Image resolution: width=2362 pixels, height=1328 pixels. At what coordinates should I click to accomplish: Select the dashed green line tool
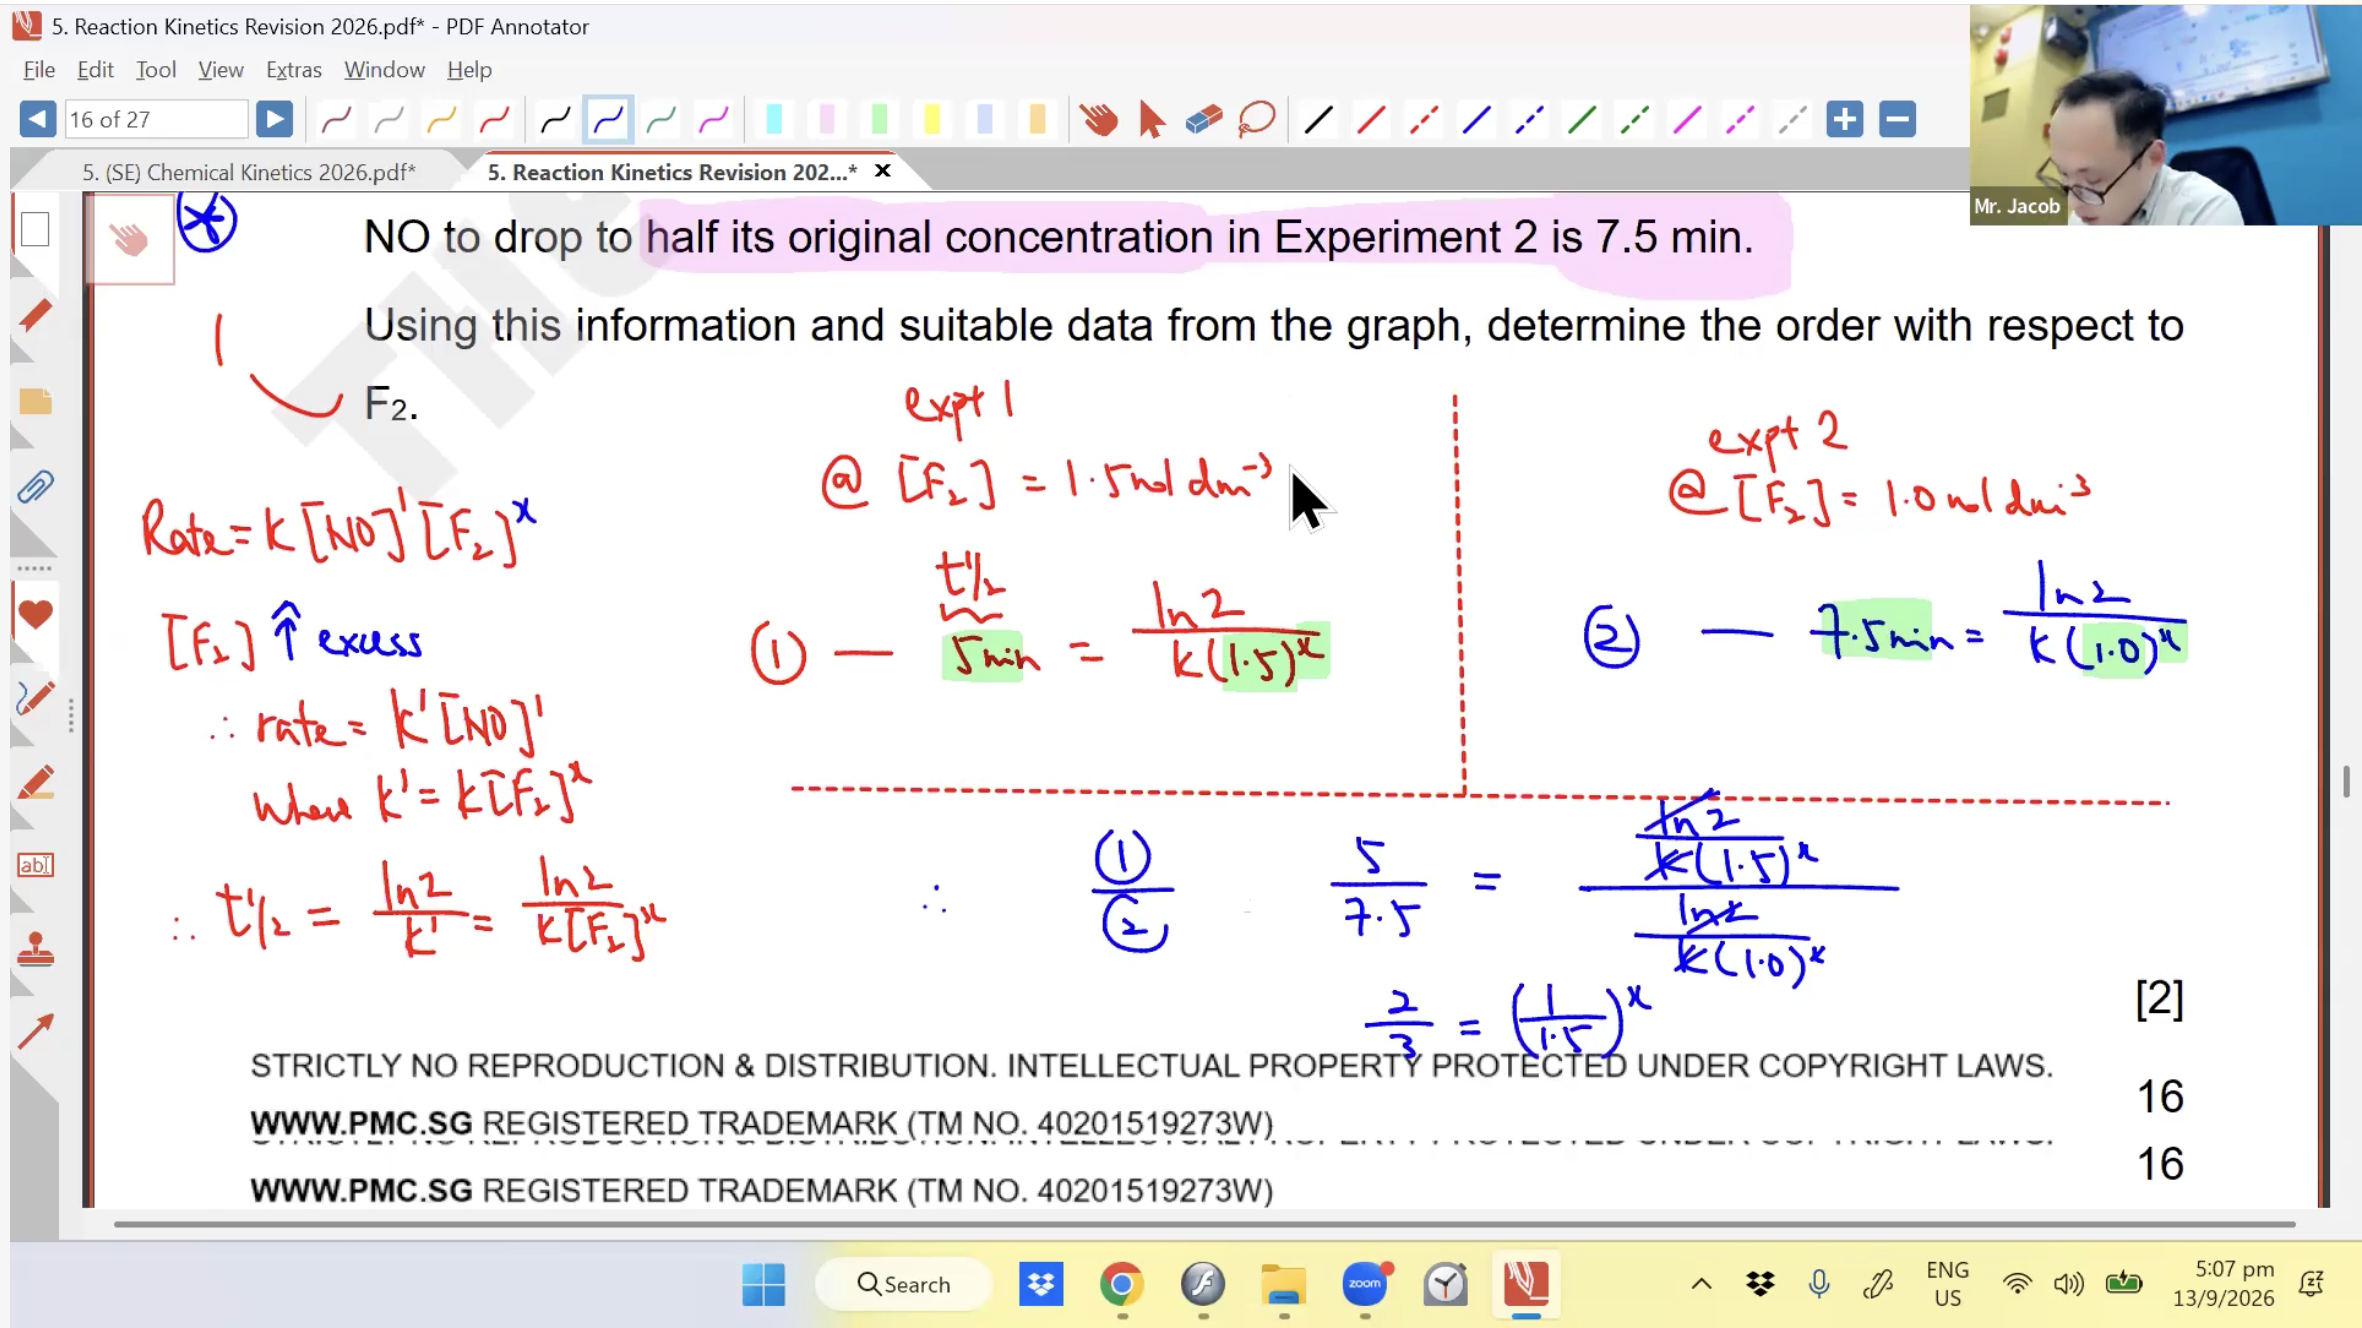click(x=1635, y=120)
